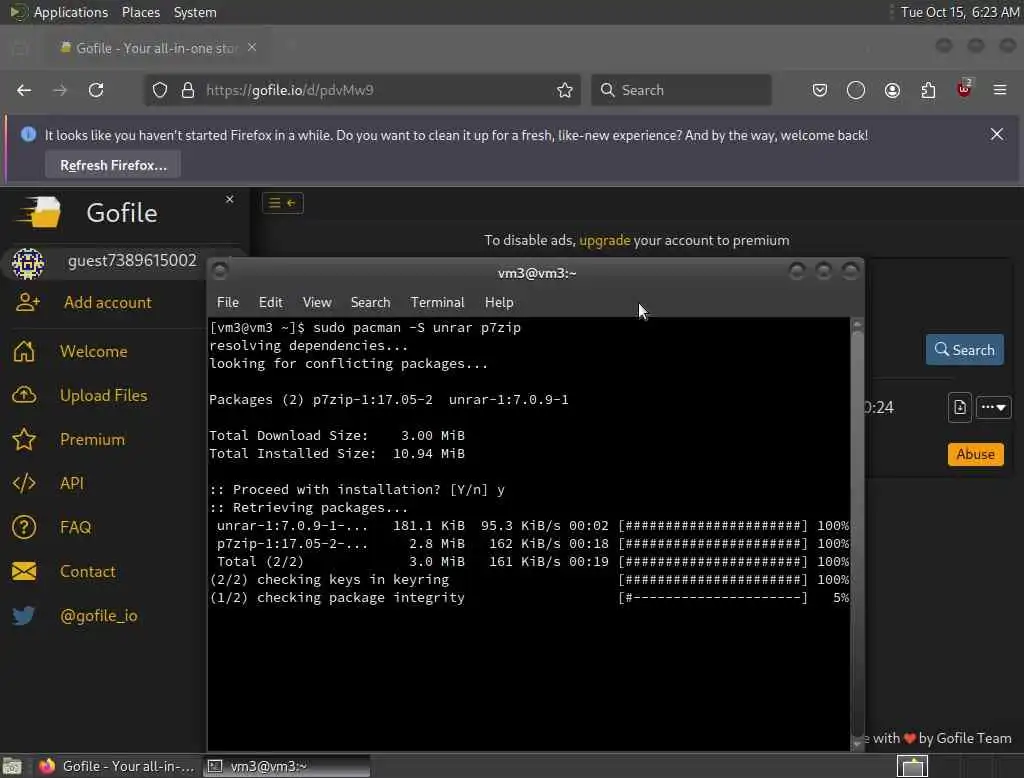Open Firefox hamburger application menu
Screen dimensions: 1024x778
tap(1000, 90)
